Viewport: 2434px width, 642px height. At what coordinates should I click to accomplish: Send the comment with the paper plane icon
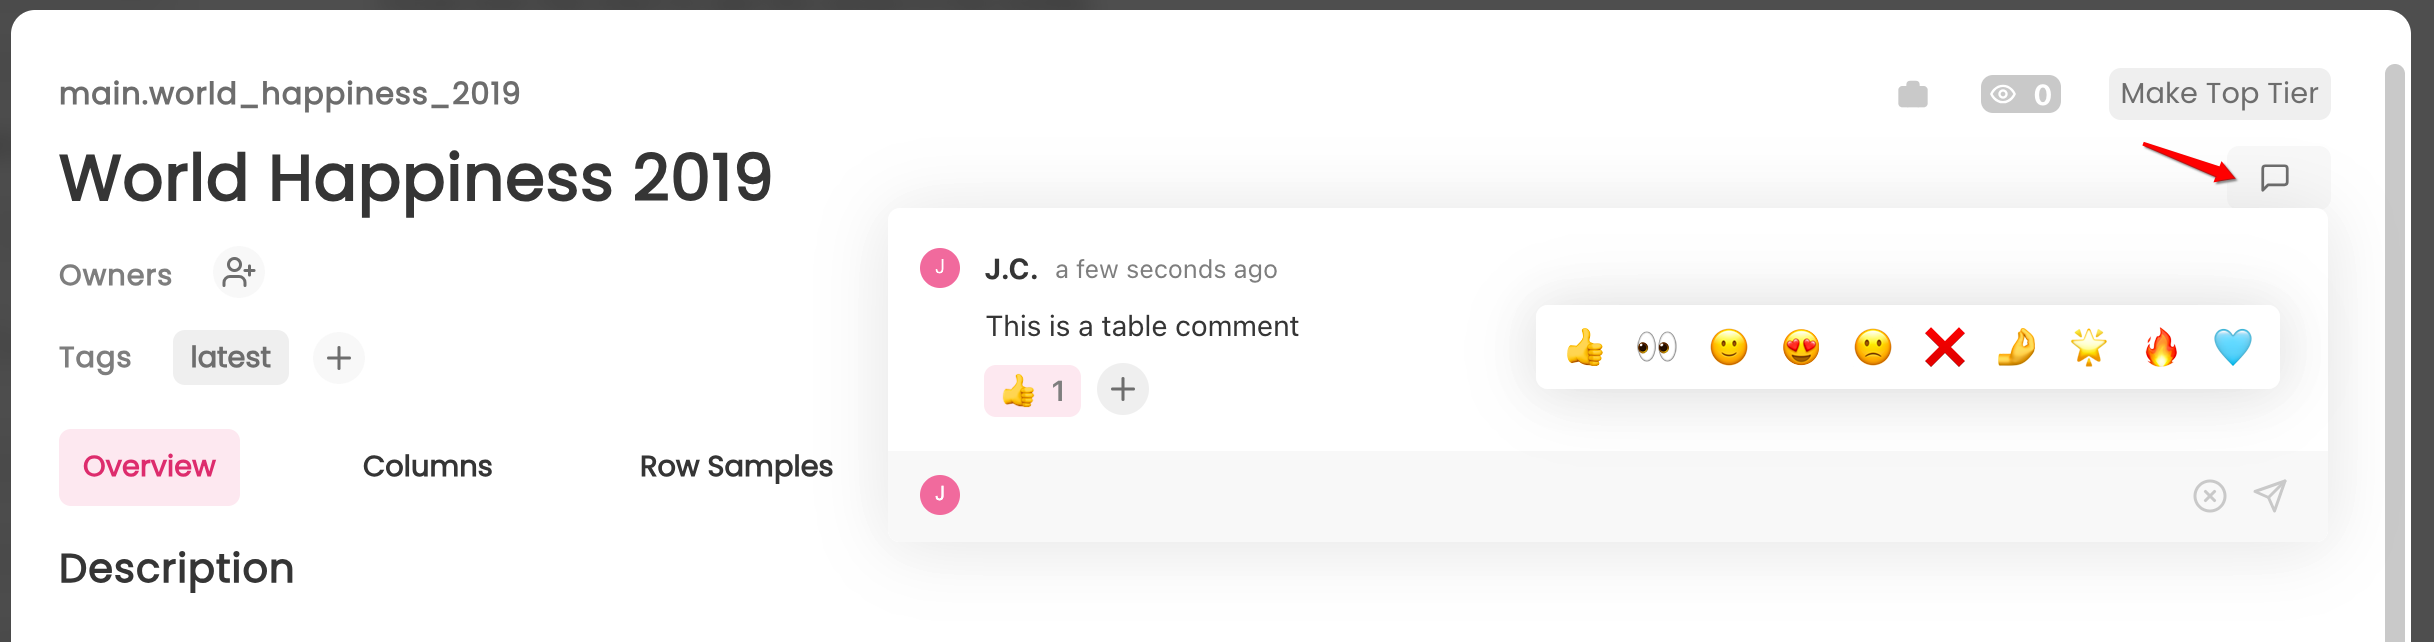point(2271,496)
